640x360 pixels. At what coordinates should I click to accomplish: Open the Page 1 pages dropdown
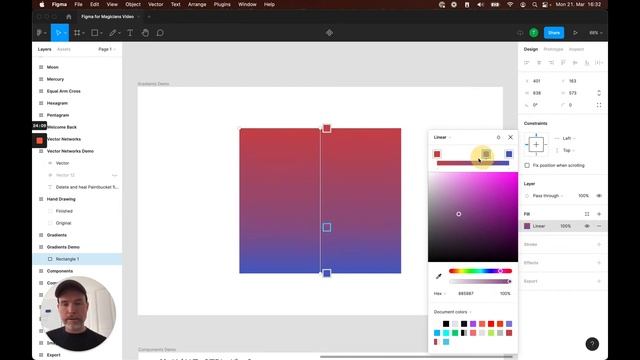(x=107, y=49)
